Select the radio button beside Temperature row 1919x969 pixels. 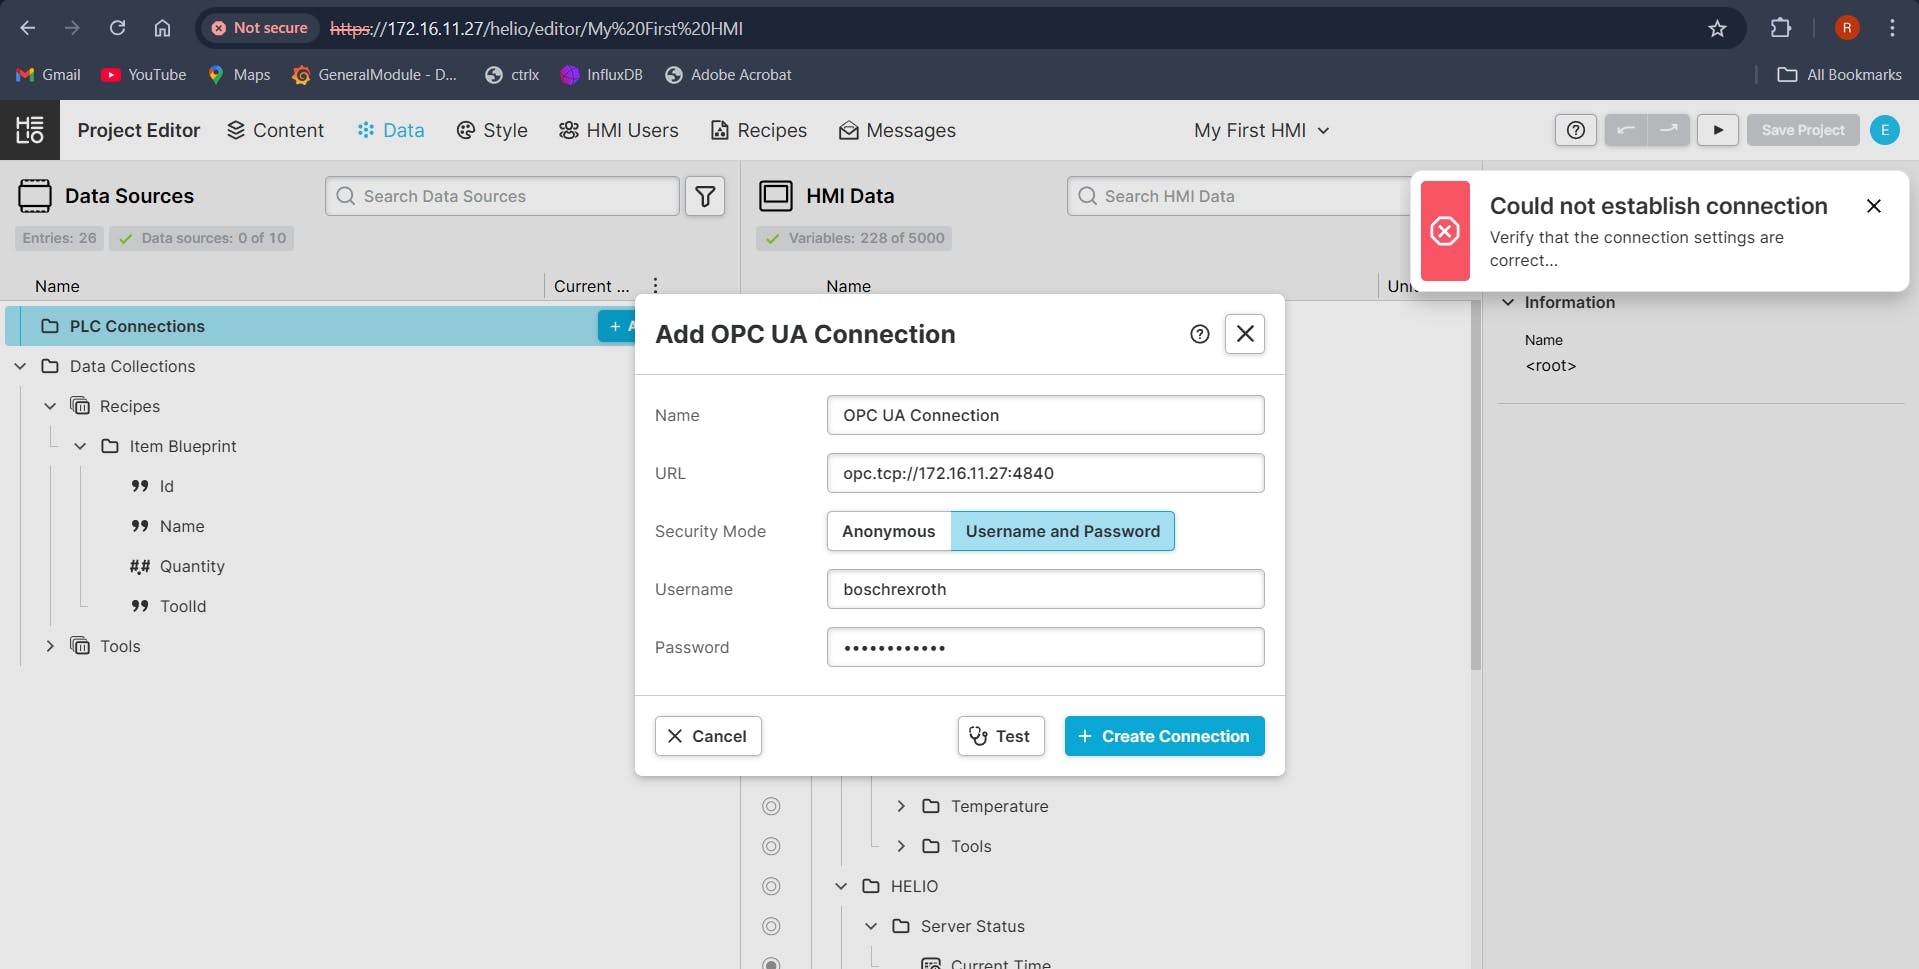[x=771, y=806]
